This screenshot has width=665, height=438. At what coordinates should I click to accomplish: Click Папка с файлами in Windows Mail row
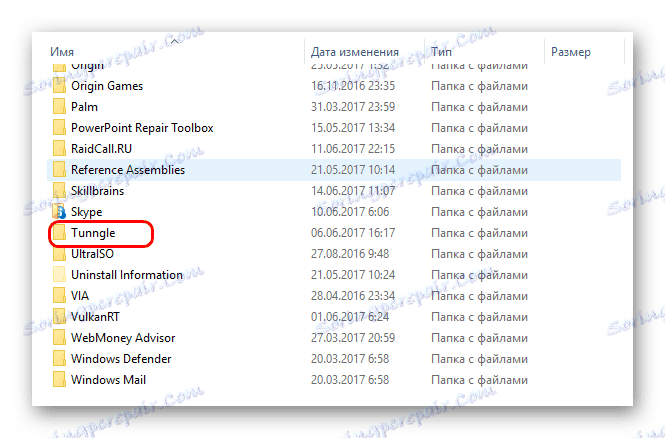click(x=479, y=379)
